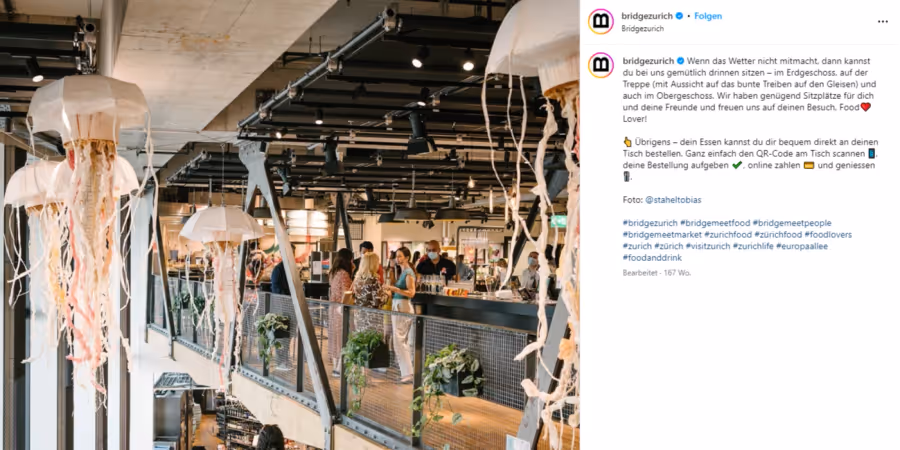The height and width of the screenshot is (450, 900).
Task: Open bridgezurich username in post header
Action: tap(648, 16)
